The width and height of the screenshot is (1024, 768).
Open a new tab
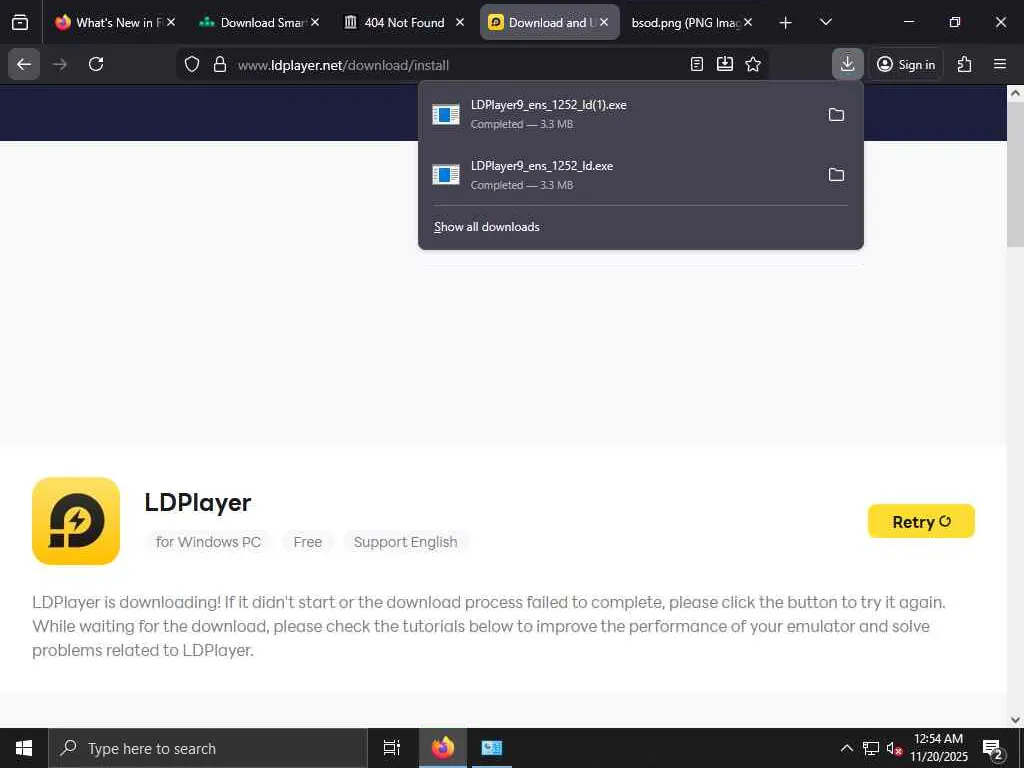pyautogui.click(x=786, y=23)
